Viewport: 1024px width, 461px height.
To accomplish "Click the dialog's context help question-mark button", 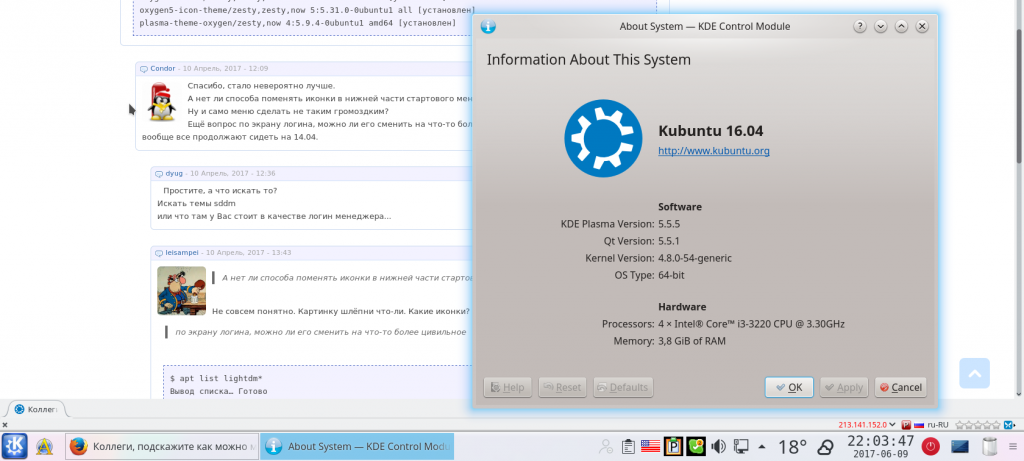I will point(860,27).
